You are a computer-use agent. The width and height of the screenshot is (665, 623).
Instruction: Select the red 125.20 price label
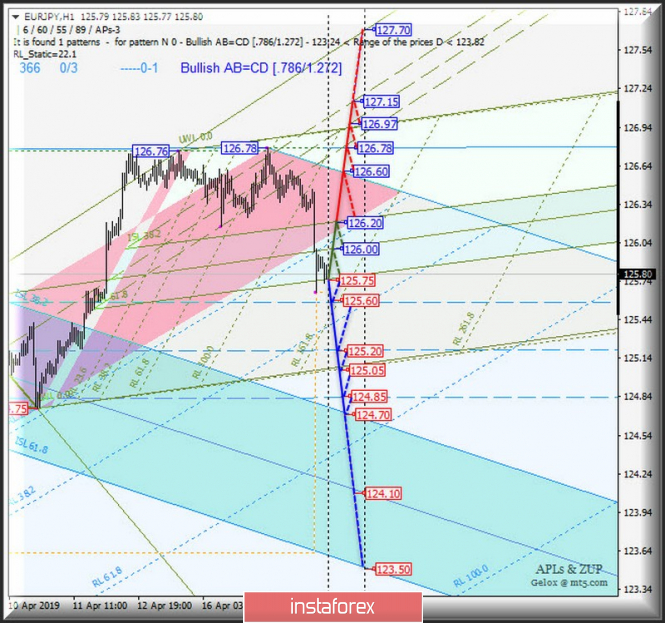coord(365,351)
